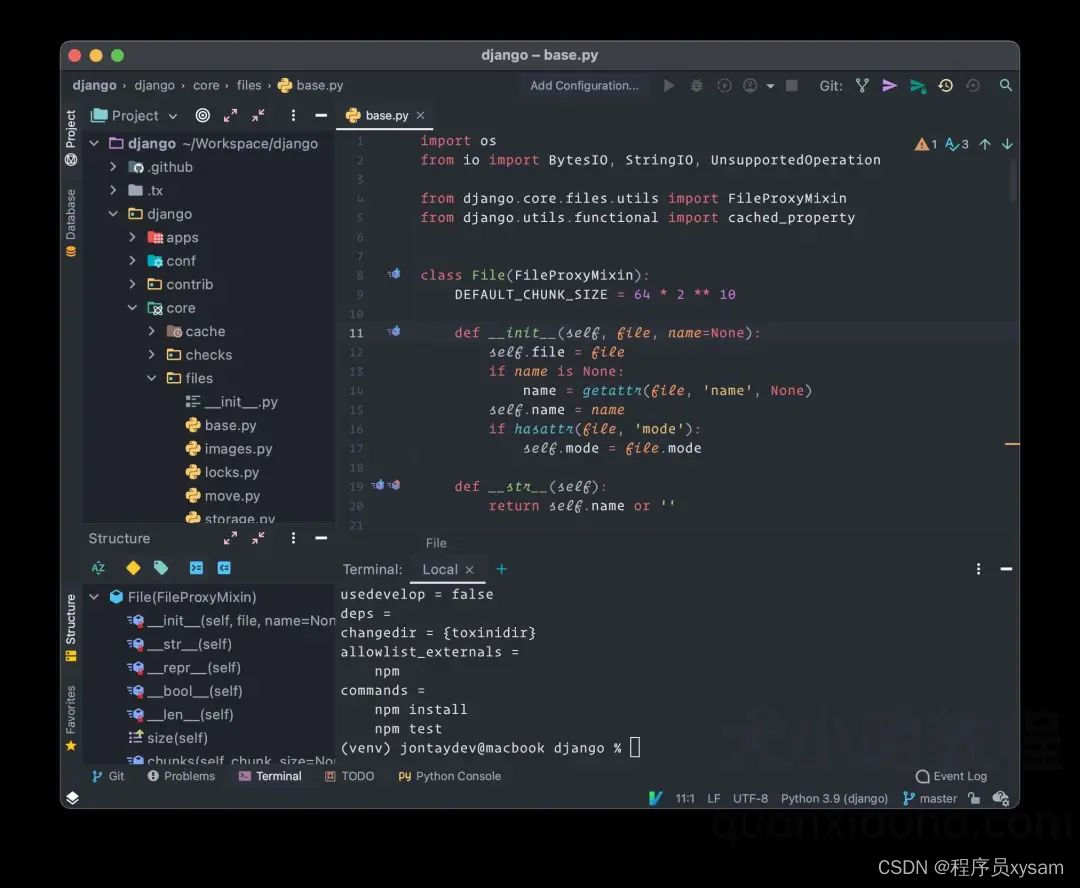Expand the checks folder

(152, 355)
